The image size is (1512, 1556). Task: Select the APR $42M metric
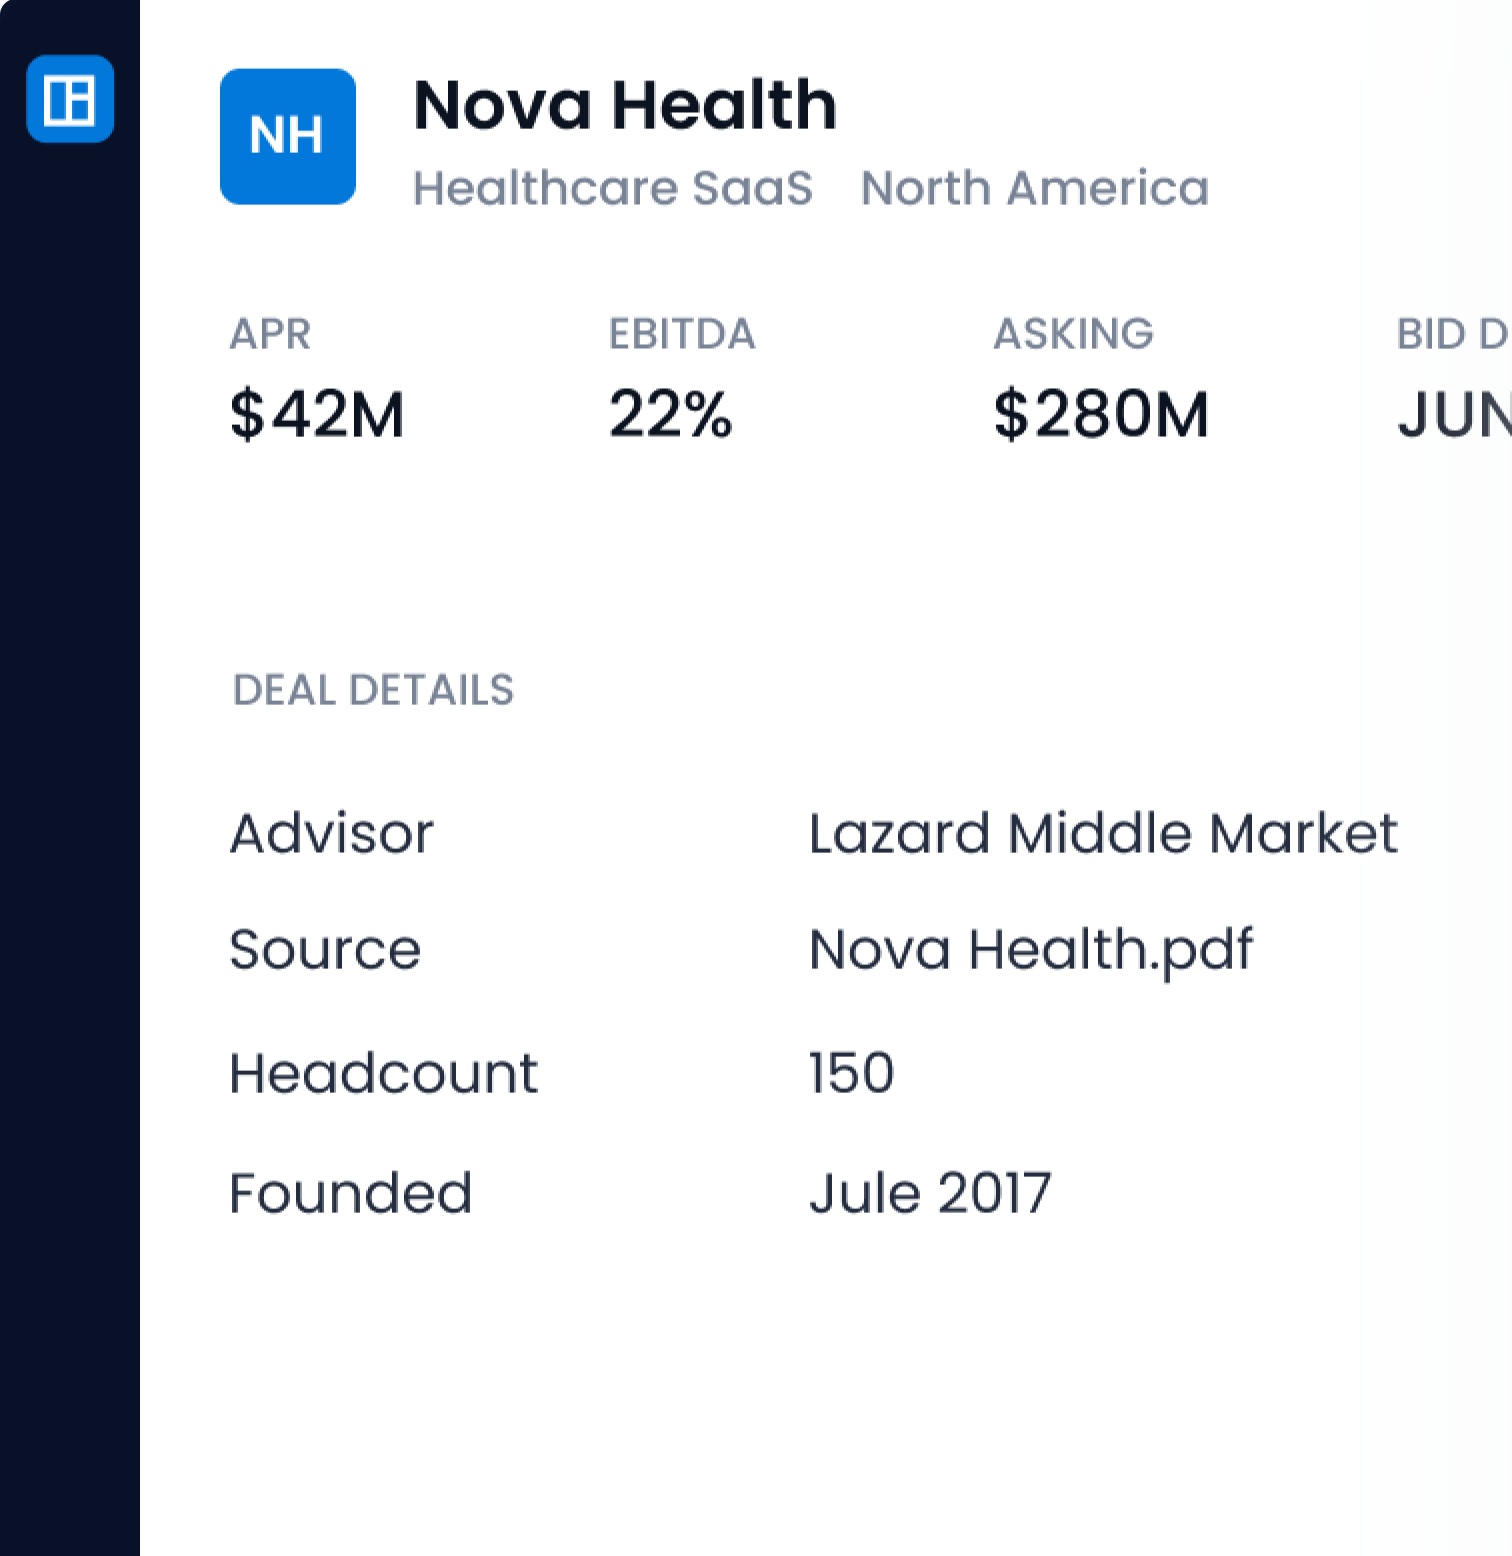coord(317,378)
